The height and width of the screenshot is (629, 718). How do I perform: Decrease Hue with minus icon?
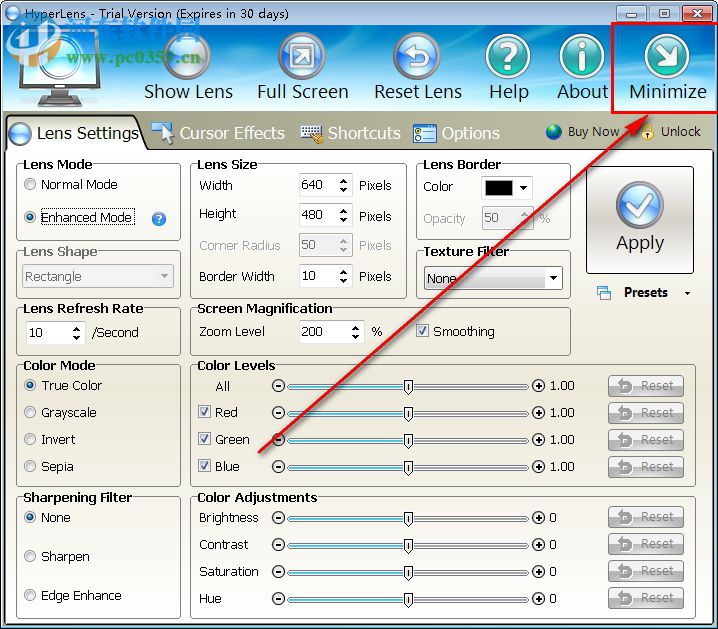278,599
